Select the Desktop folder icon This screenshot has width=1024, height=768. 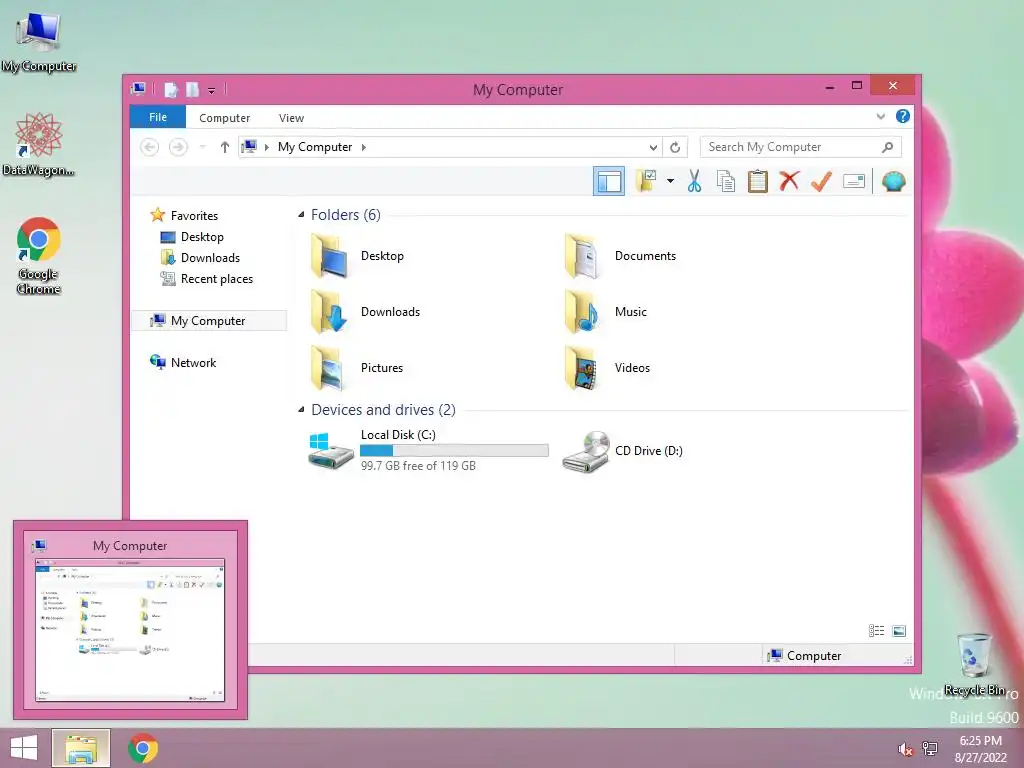[328, 256]
